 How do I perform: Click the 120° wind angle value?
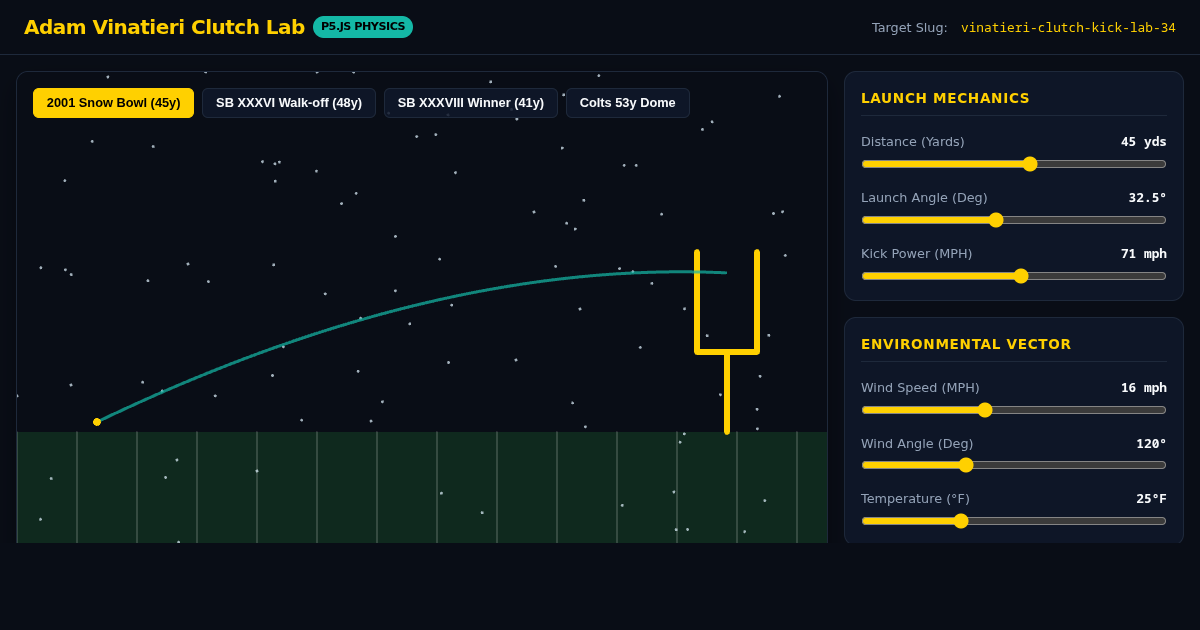click(1151, 444)
